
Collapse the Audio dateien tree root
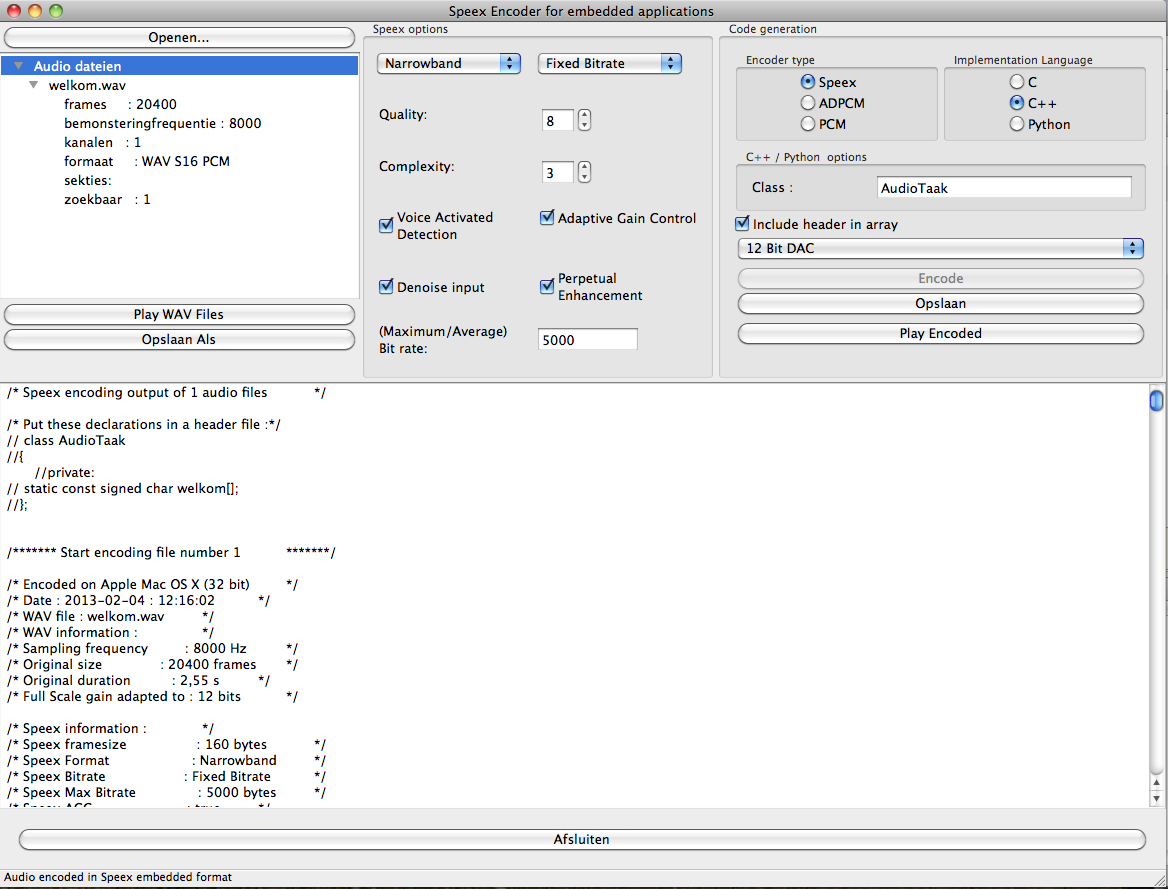coord(19,66)
